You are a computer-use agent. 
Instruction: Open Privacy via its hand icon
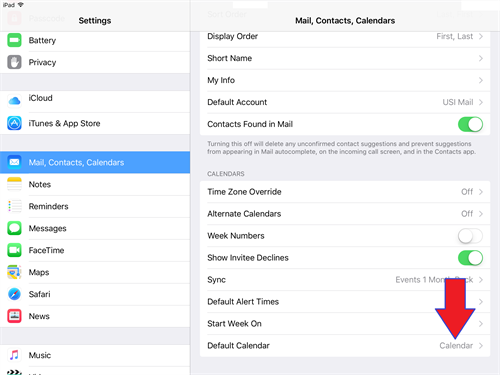[14, 62]
